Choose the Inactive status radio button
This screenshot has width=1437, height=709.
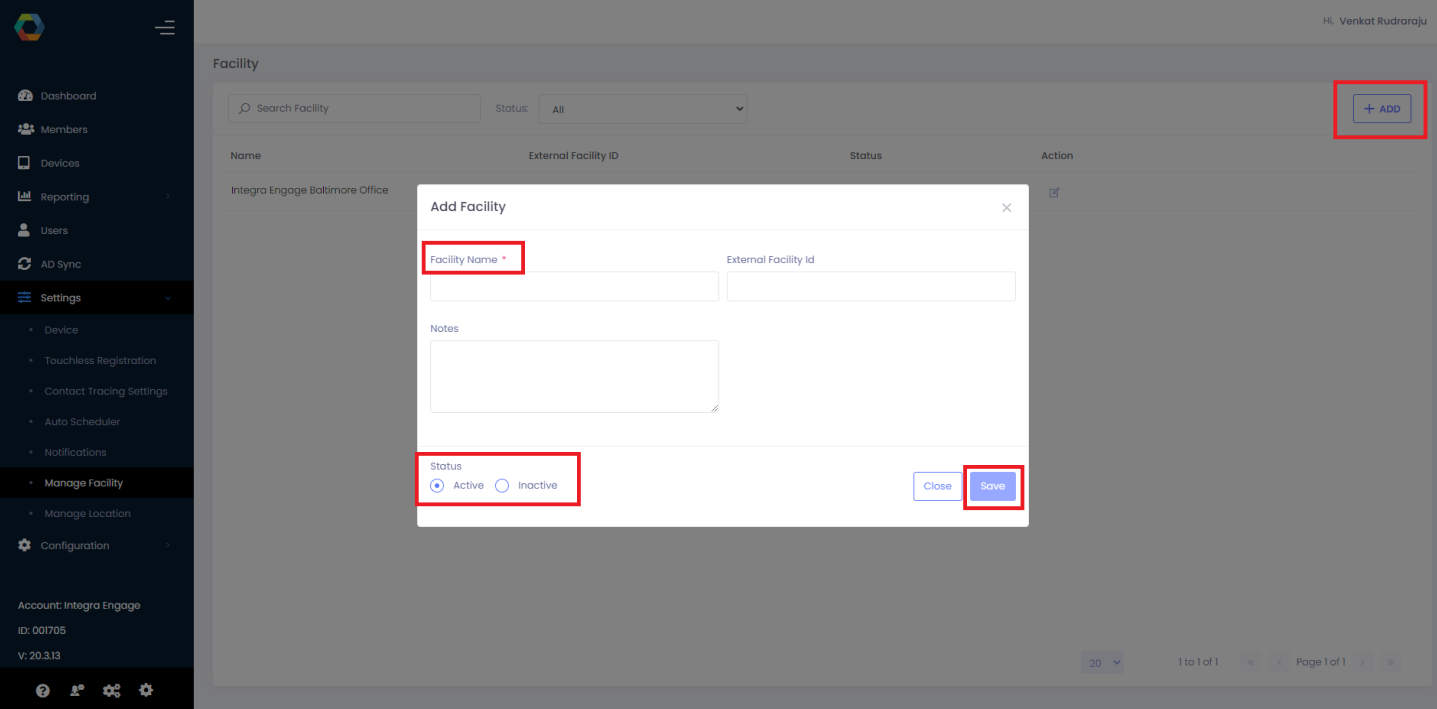tap(502, 485)
